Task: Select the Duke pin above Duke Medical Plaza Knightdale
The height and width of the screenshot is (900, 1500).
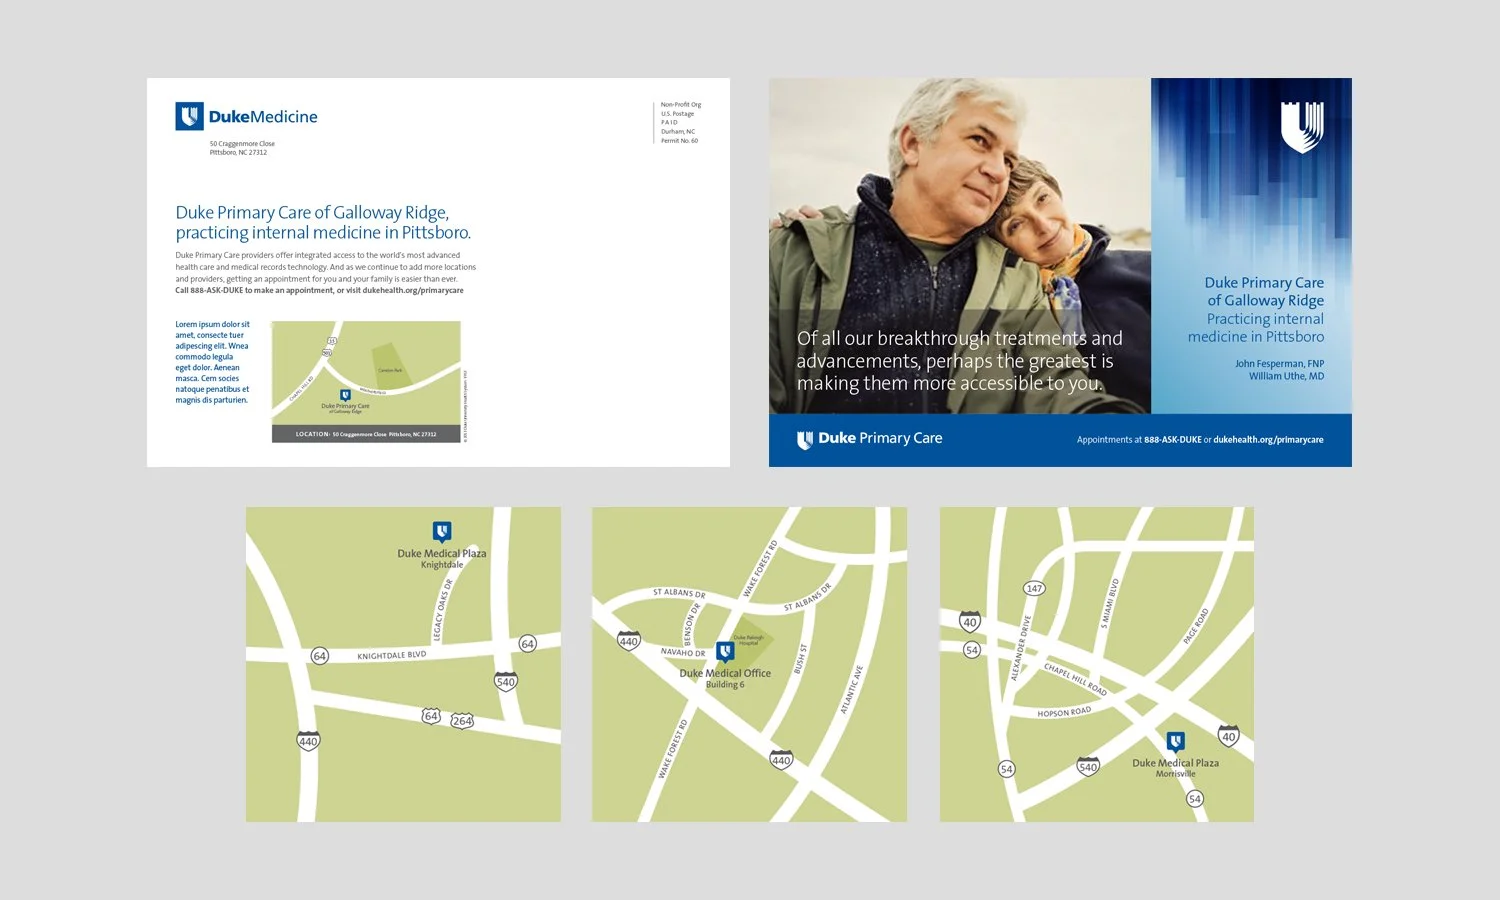Action: pyautogui.click(x=441, y=532)
